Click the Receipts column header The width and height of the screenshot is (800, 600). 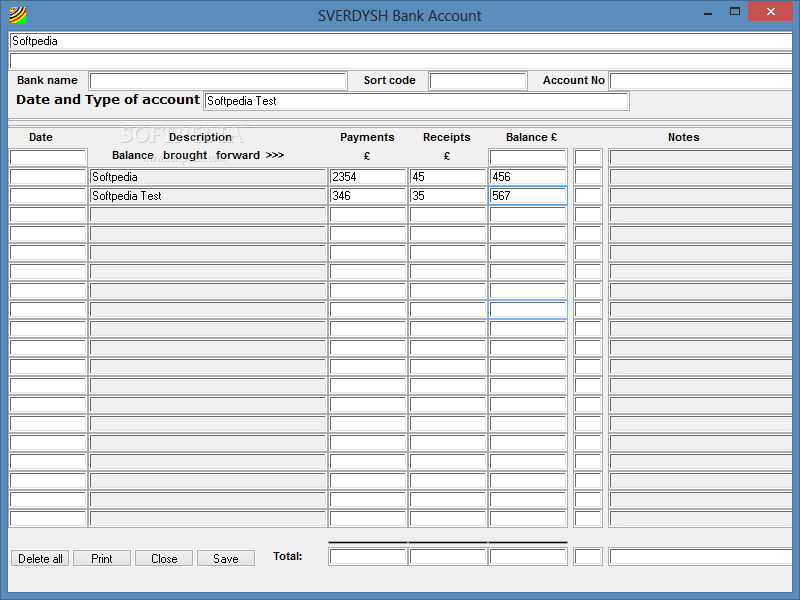446,137
